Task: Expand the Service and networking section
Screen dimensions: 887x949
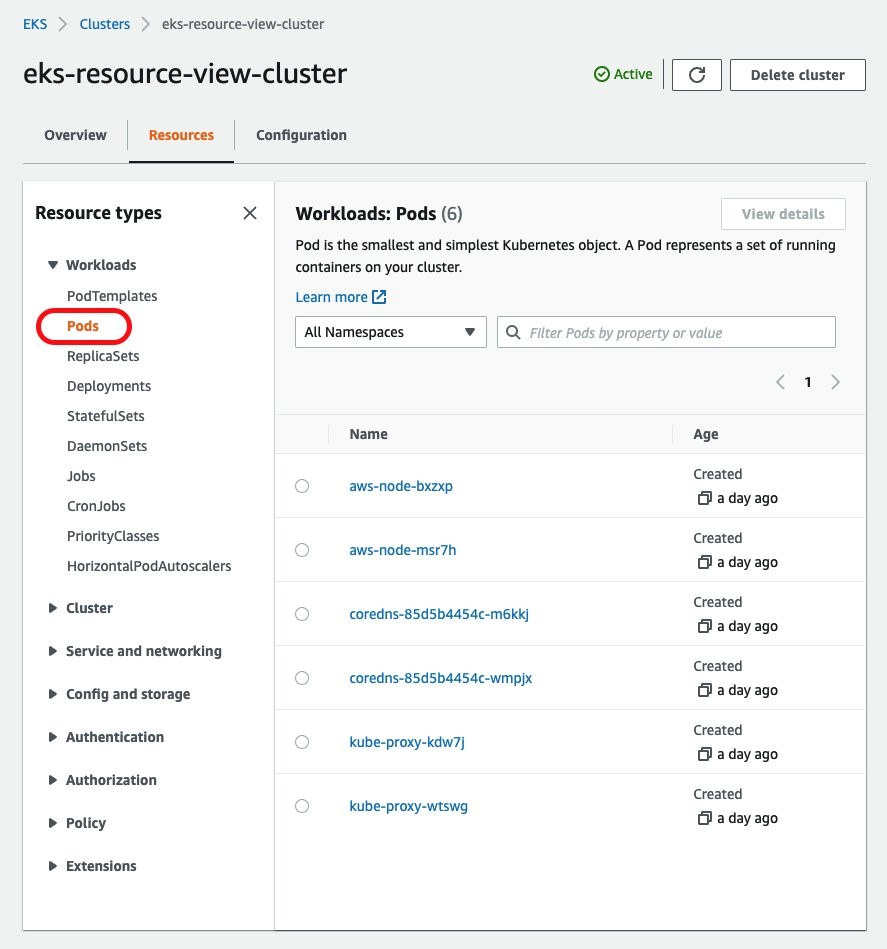Action: tap(53, 651)
